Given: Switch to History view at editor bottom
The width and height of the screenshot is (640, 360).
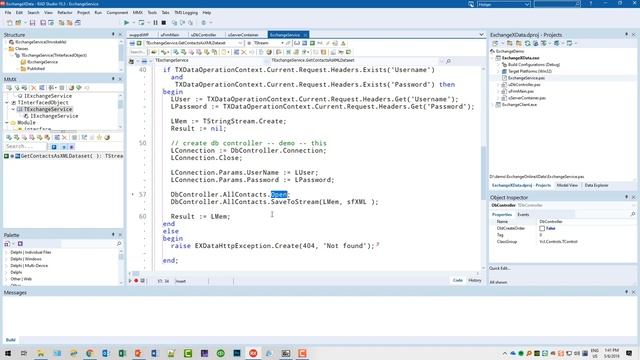Looking at the screenshot, I should 475,280.
